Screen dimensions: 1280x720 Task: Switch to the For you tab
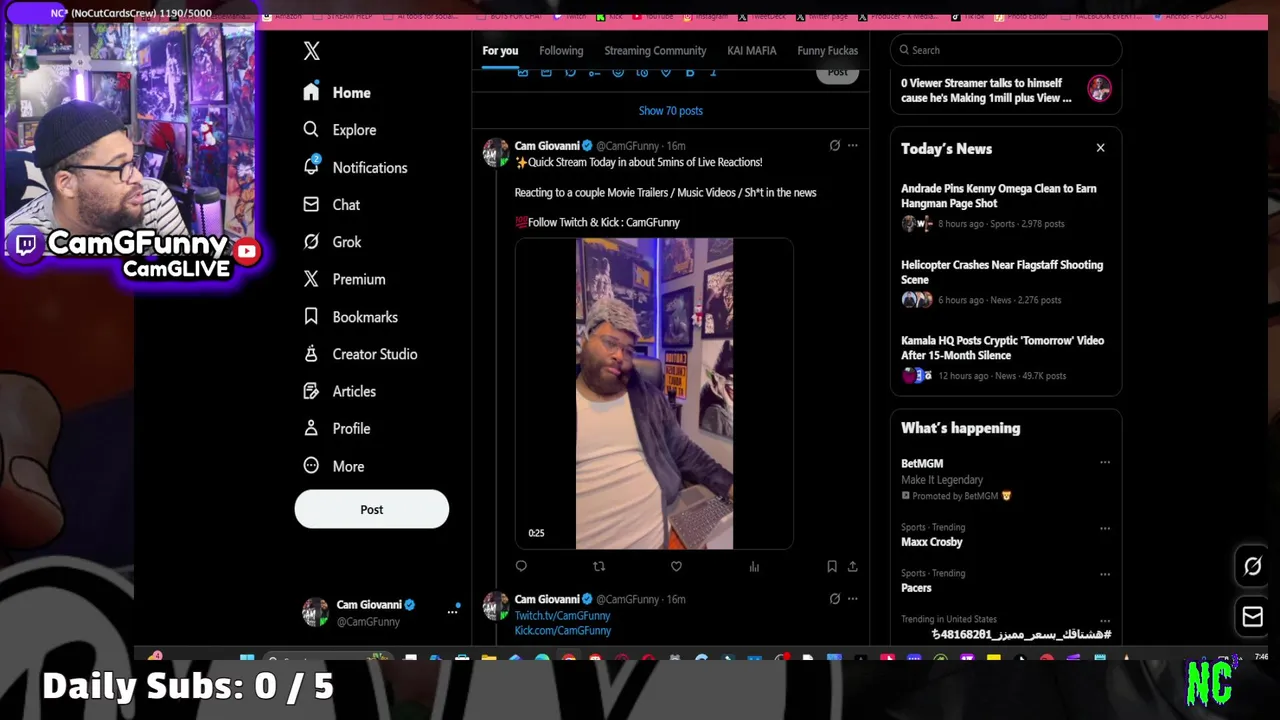tap(500, 51)
